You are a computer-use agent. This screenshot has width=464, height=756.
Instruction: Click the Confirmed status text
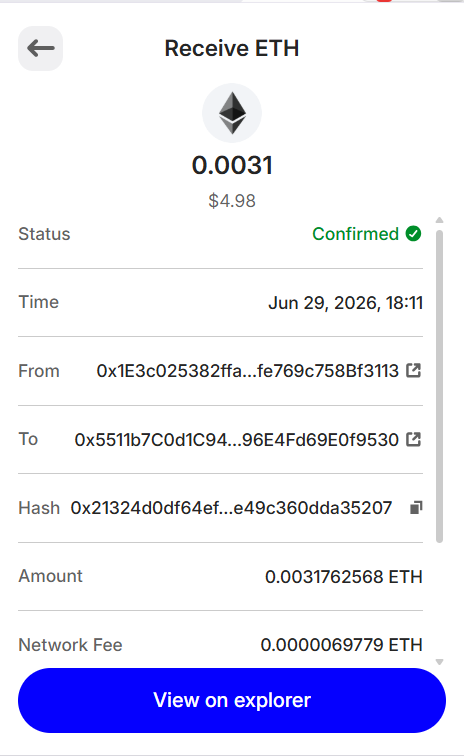click(x=355, y=234)
